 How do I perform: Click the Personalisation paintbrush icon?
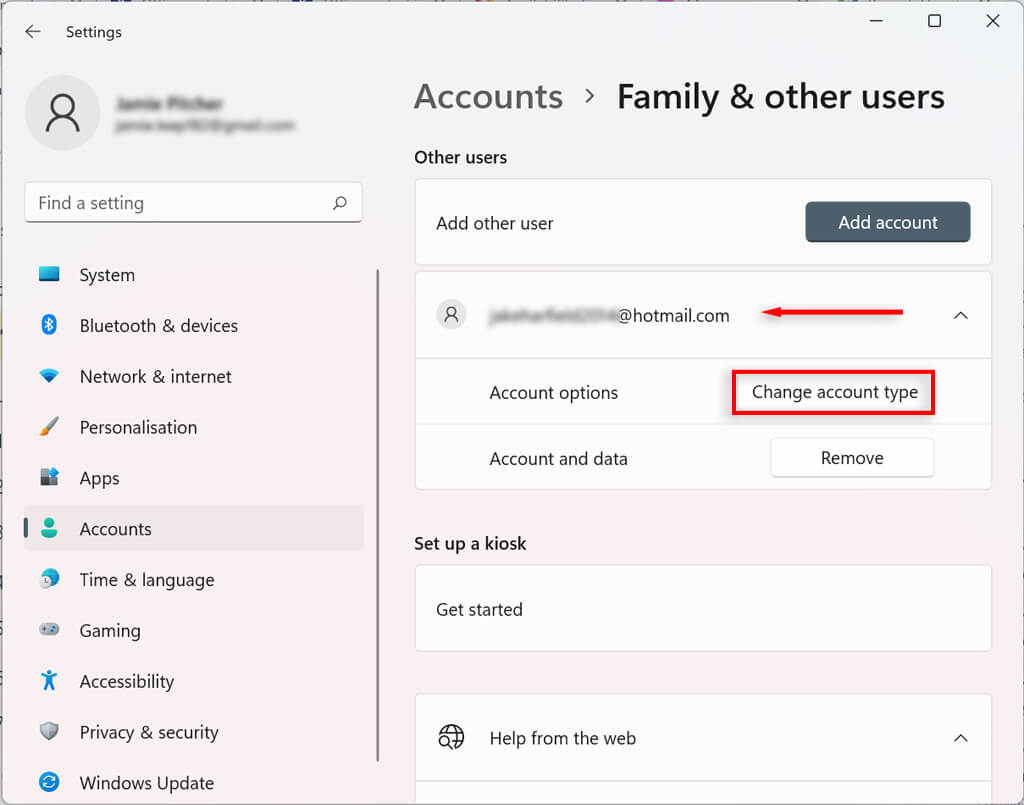pos(49,427)
